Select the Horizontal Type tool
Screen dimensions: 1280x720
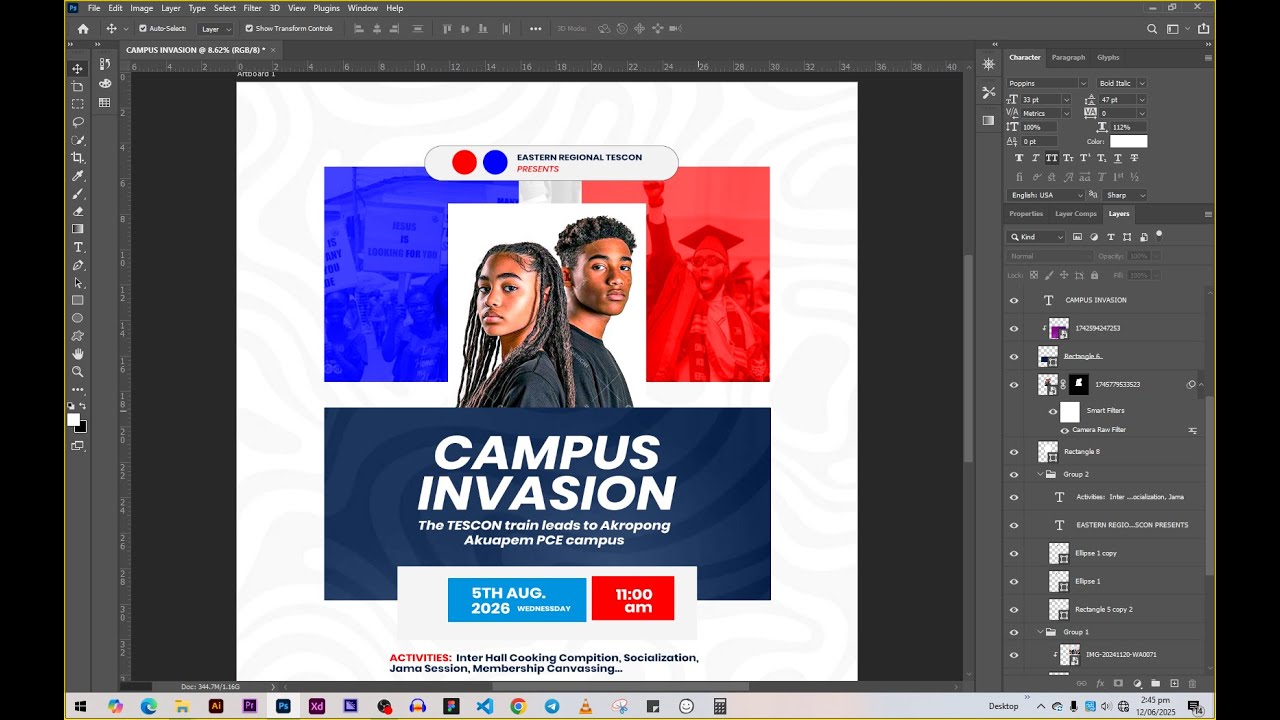click(77, 247)
